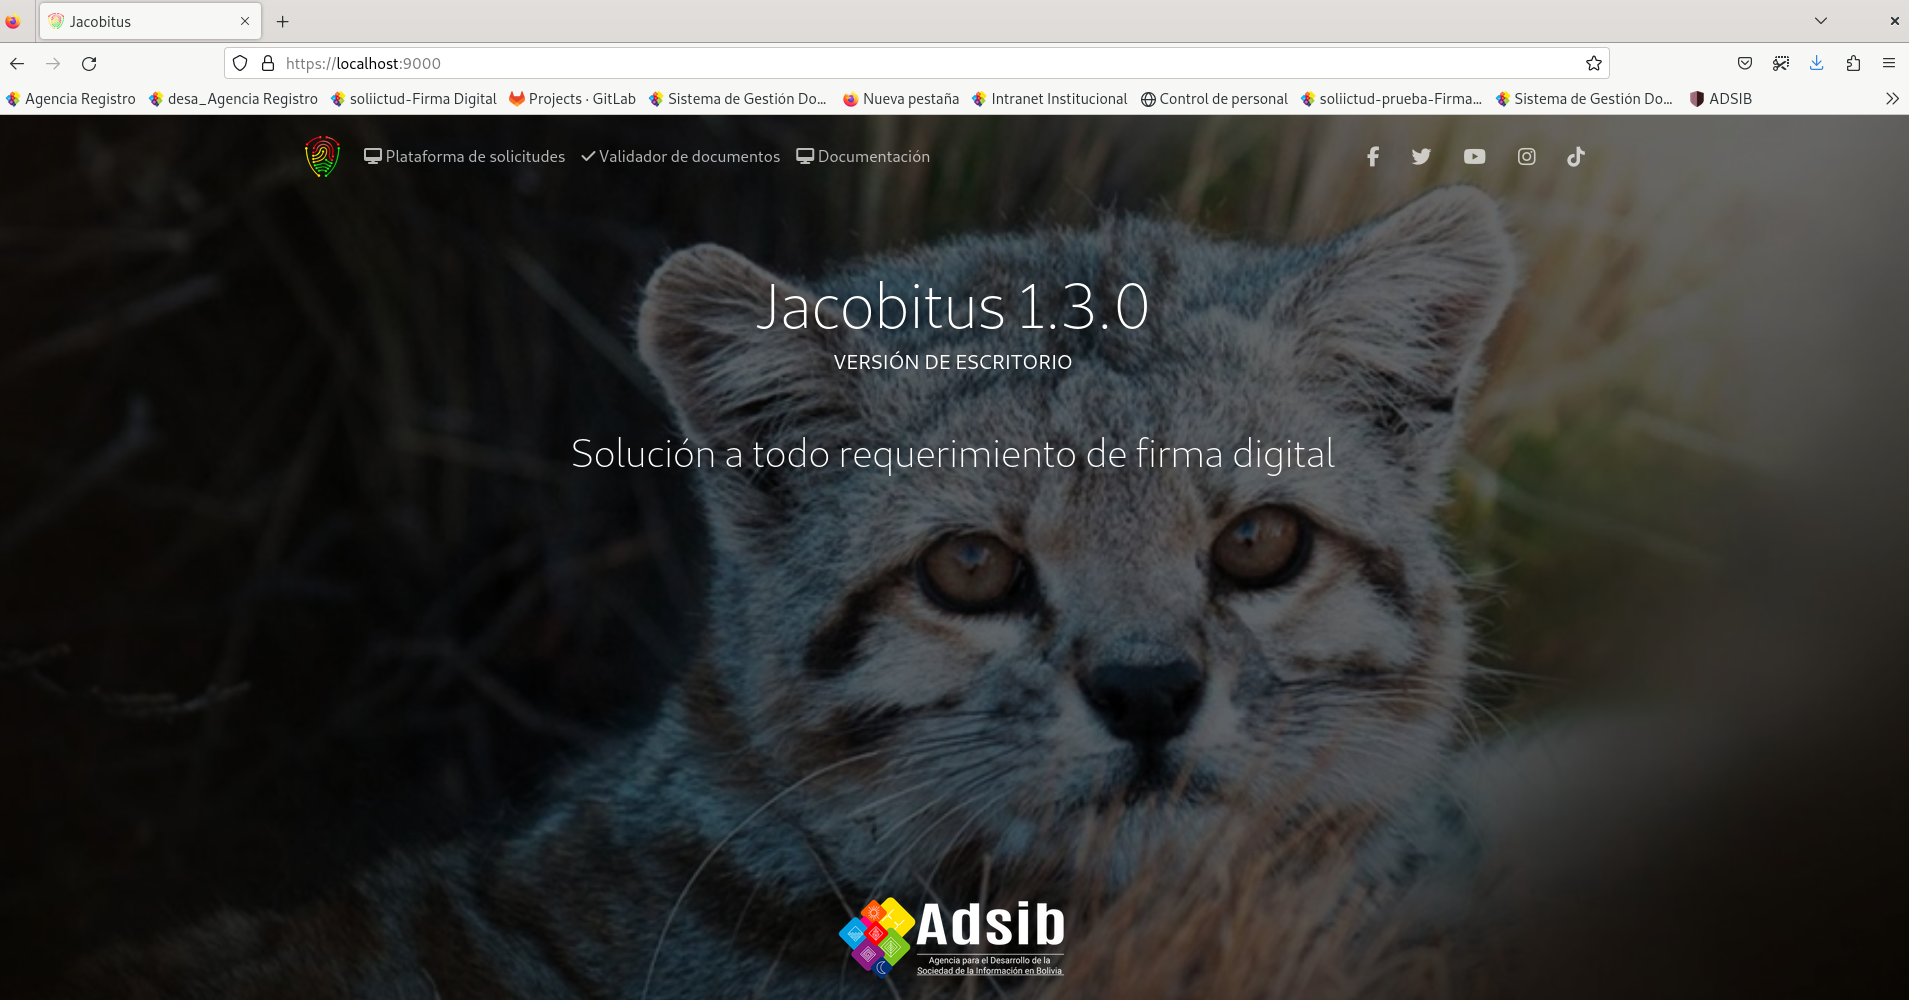Open the Facebook social link

pyautogui.click(x=1373, y=157)
